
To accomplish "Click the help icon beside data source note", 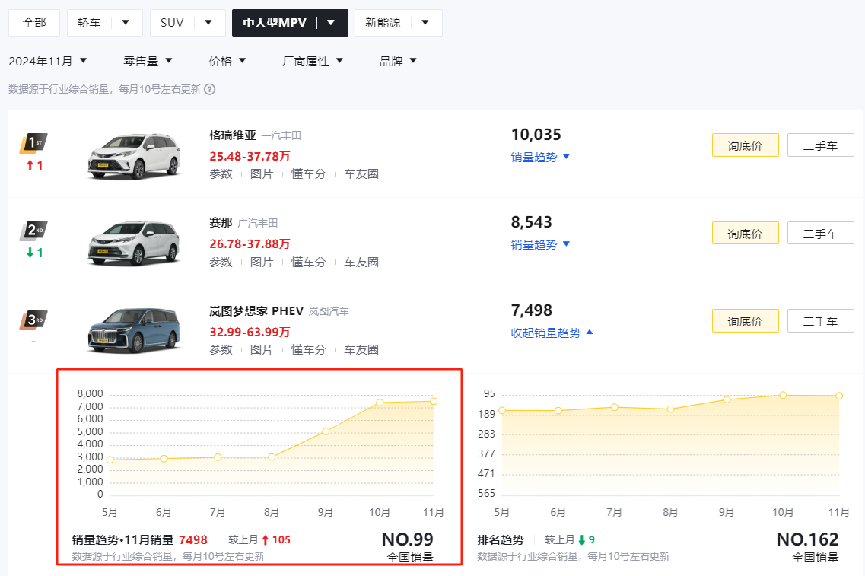I will coord(210,89).
